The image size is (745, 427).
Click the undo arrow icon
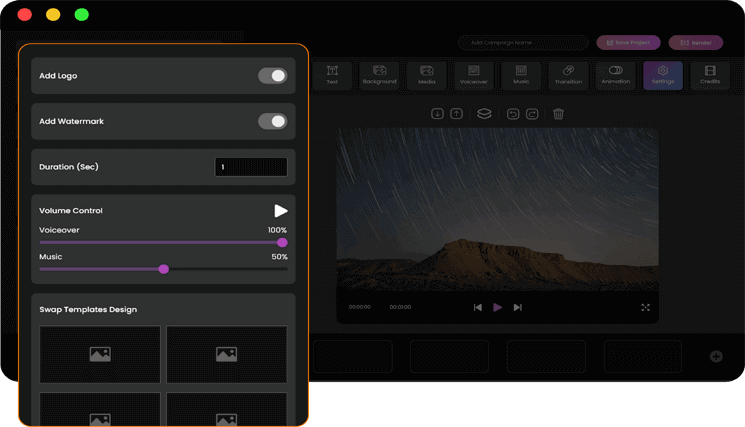coord(513,114)
